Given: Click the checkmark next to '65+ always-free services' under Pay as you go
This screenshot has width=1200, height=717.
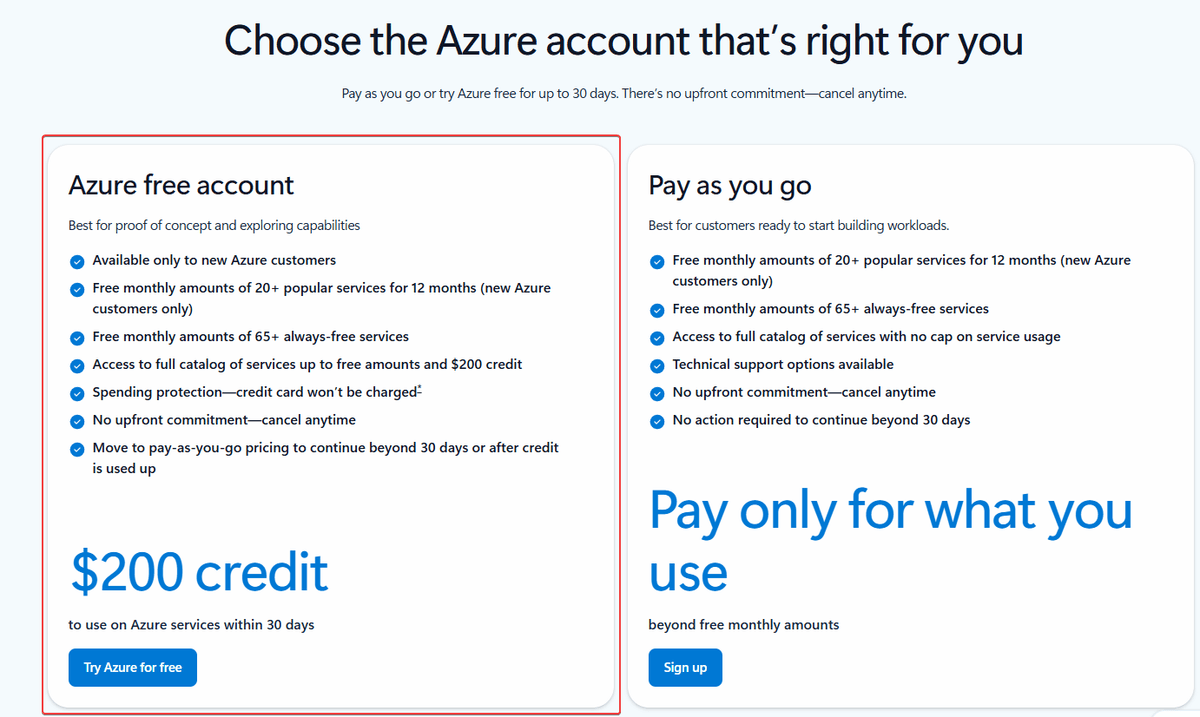Looking at the screenshot, I should (657, 310).
